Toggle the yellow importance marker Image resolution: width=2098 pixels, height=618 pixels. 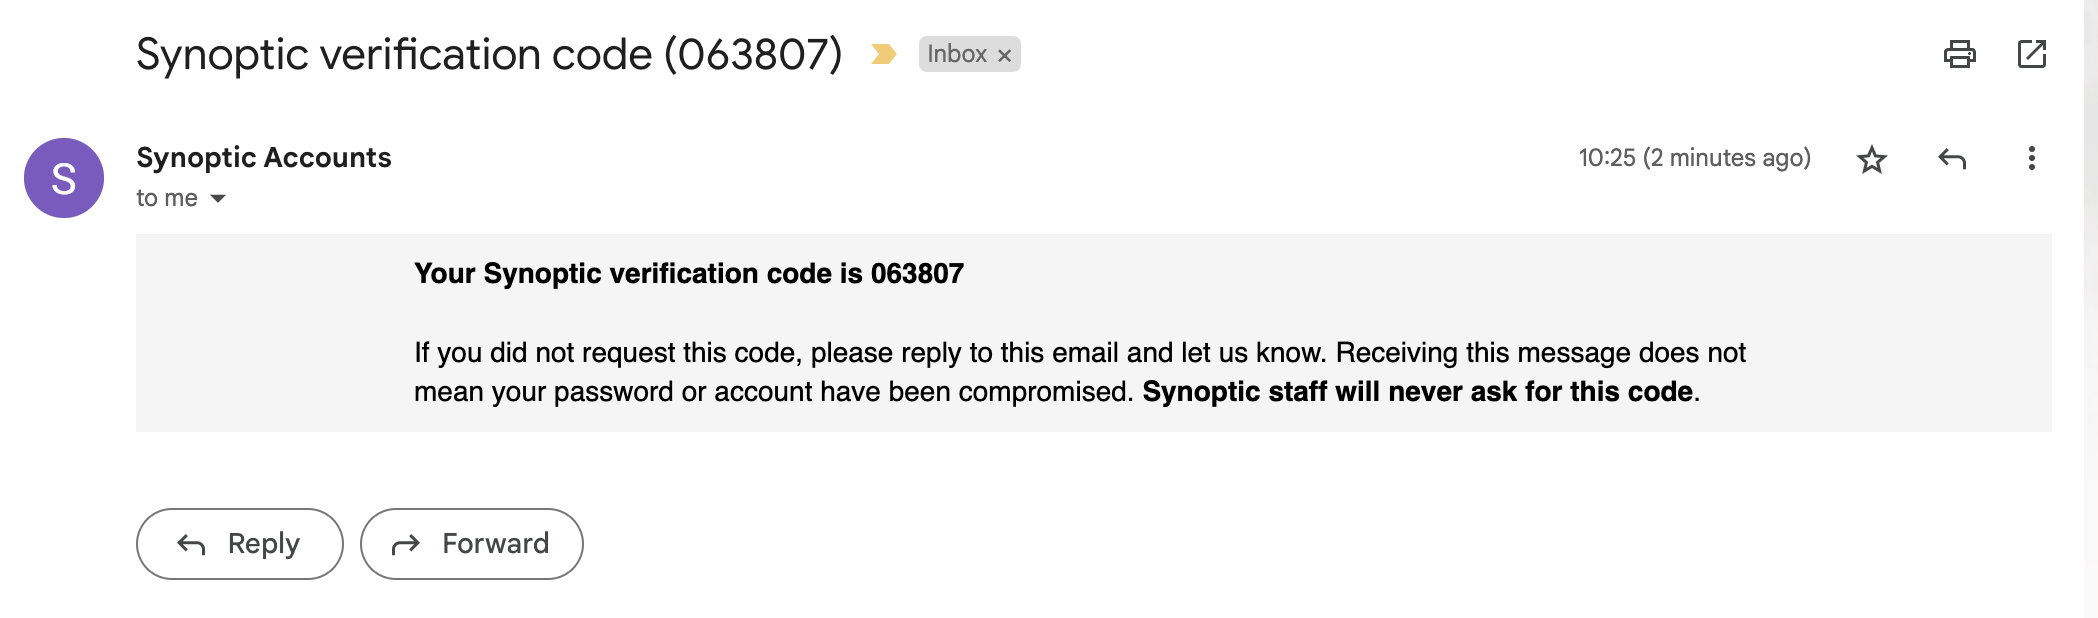pos(883,54)
